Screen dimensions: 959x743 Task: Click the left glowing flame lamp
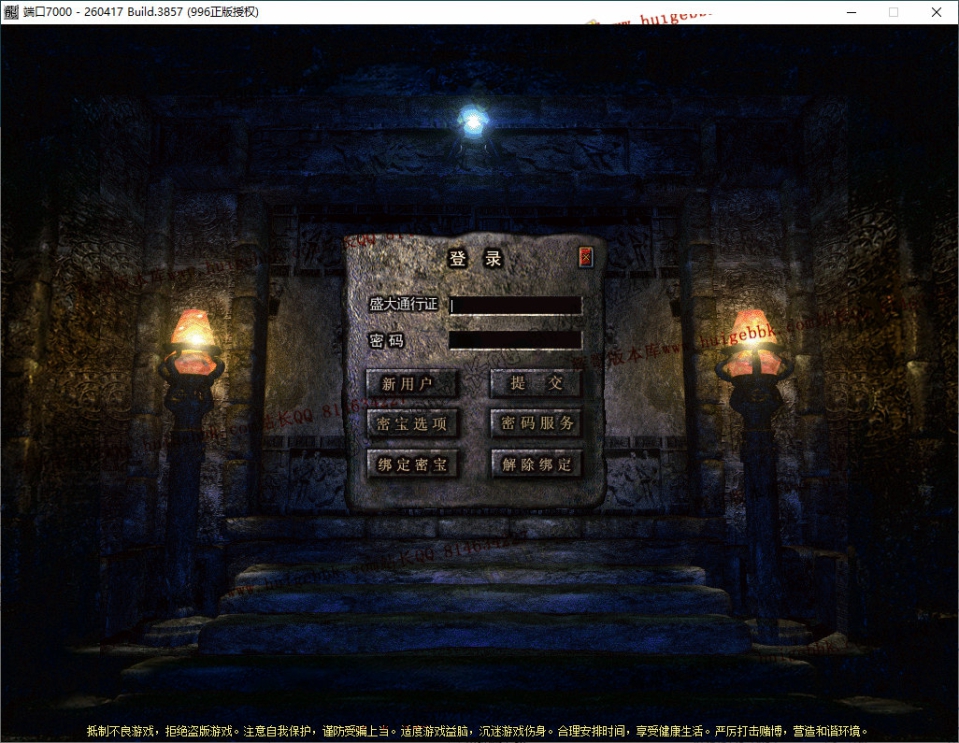(192, 342)
